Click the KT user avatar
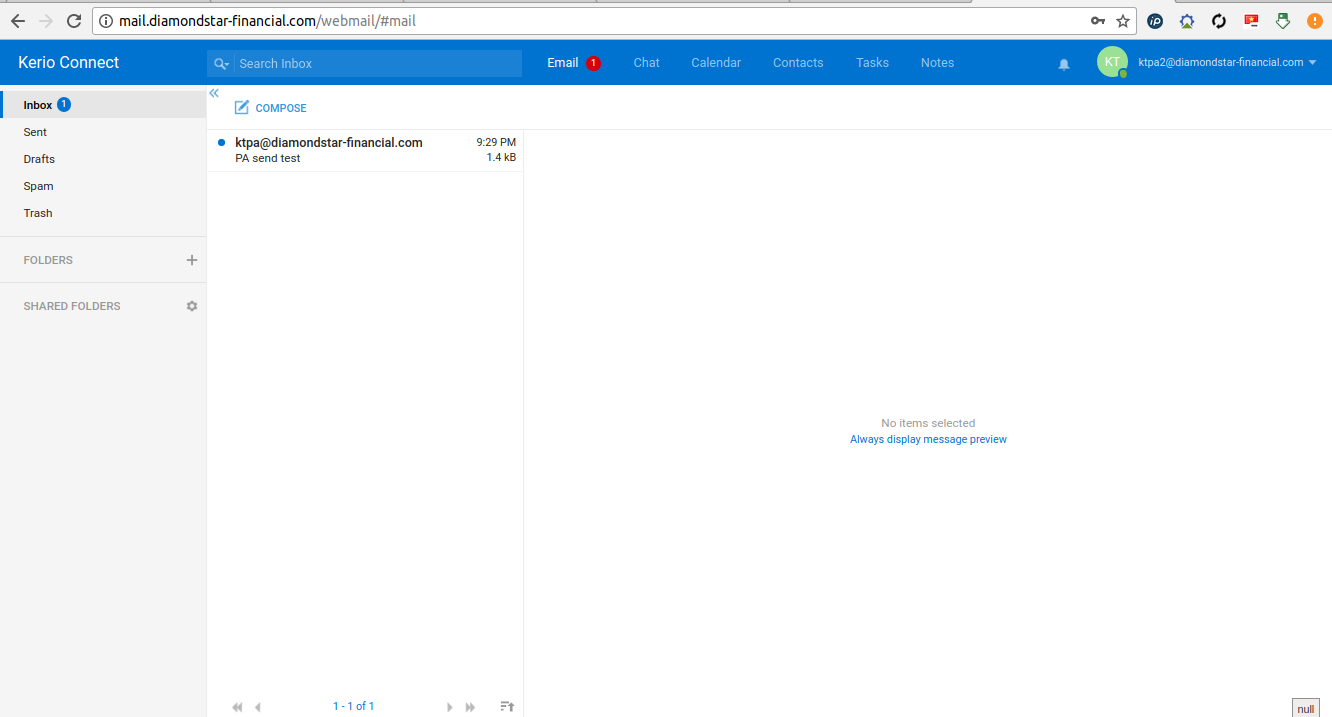This screenshot has width=1332, height=717. [1112, 62]
